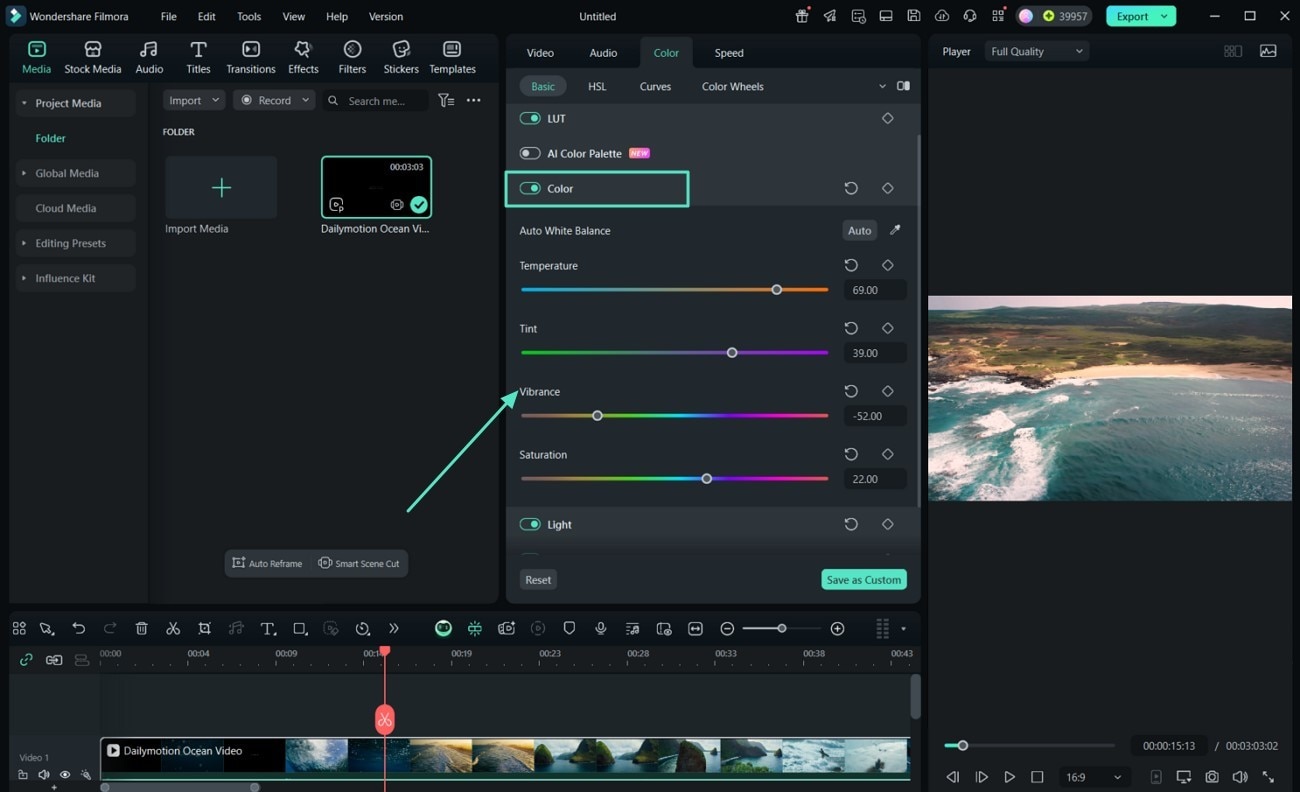Image resolution: width=1300 pixels, height=792 pixels.
Task: Select the crop tool in the timeline toolbar
Action: (204, 628)
